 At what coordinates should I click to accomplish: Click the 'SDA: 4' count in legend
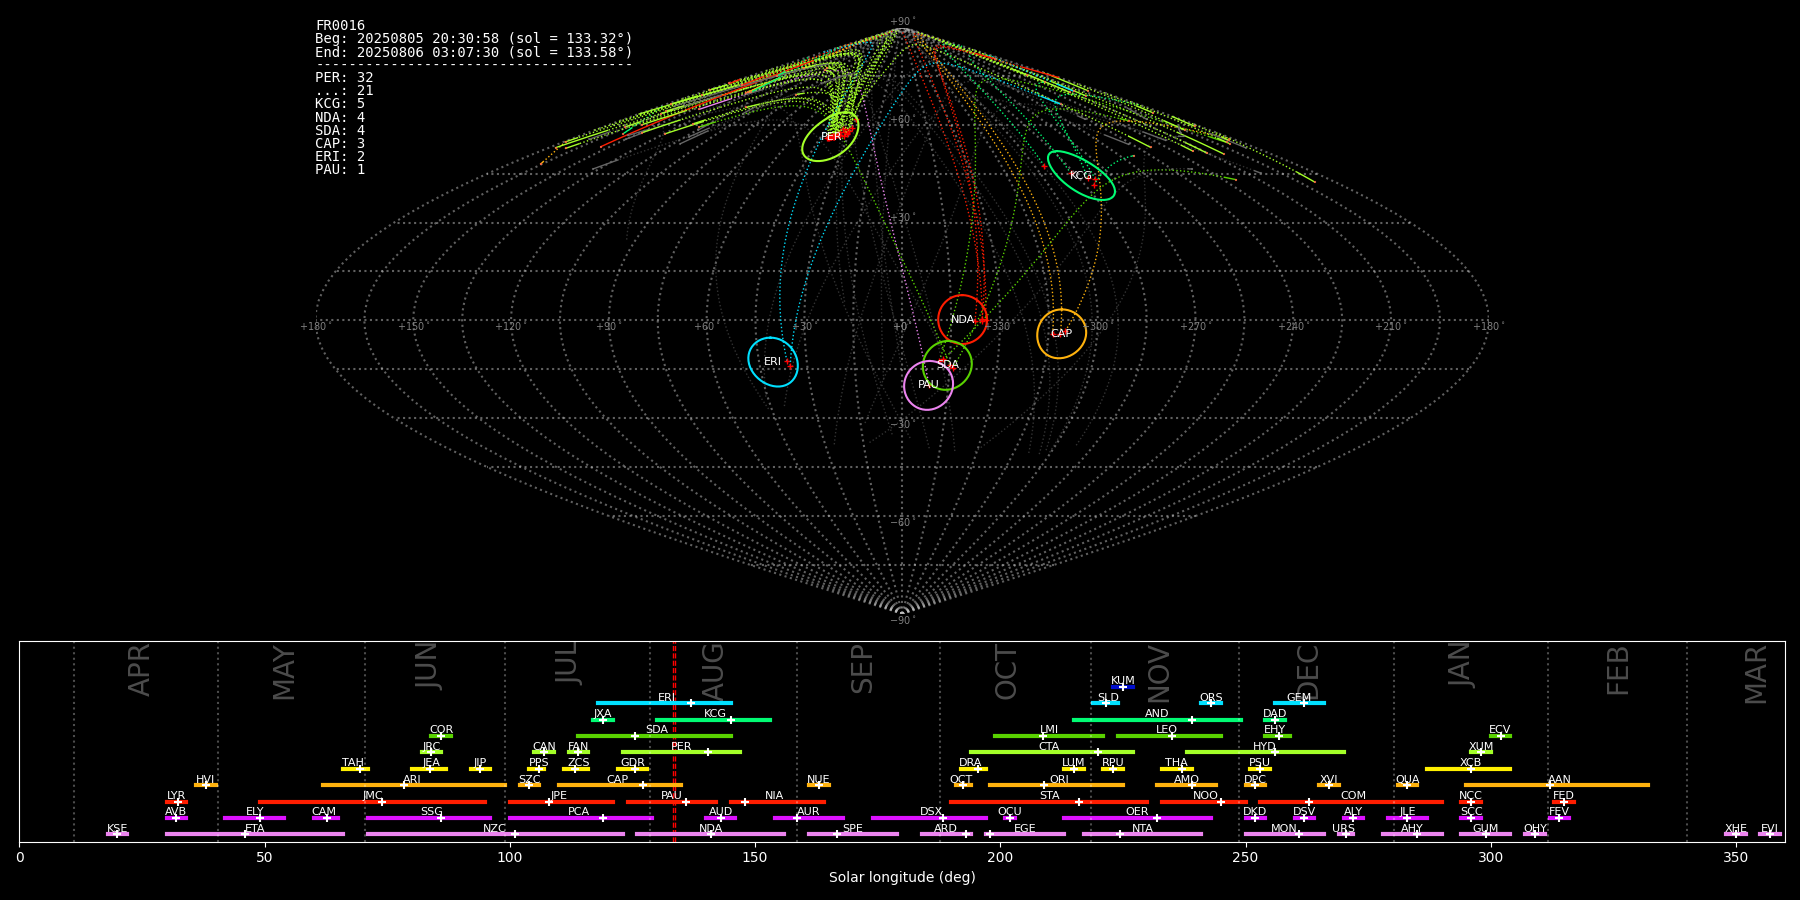click(340, 131)
